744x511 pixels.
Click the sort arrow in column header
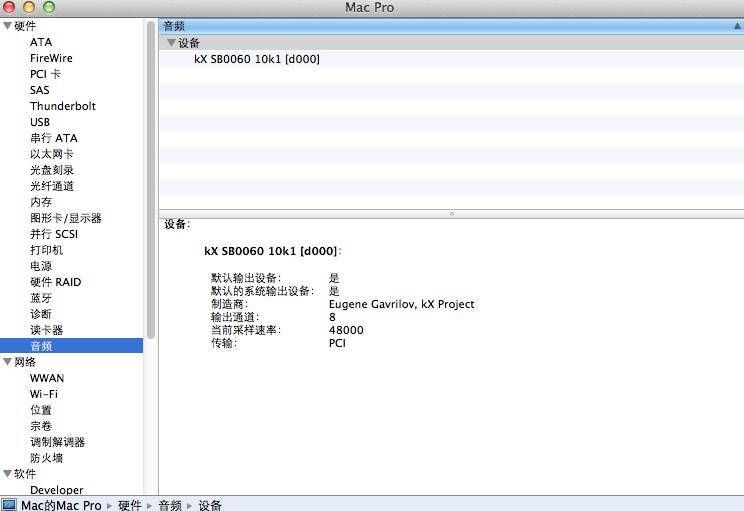[736, 26]
